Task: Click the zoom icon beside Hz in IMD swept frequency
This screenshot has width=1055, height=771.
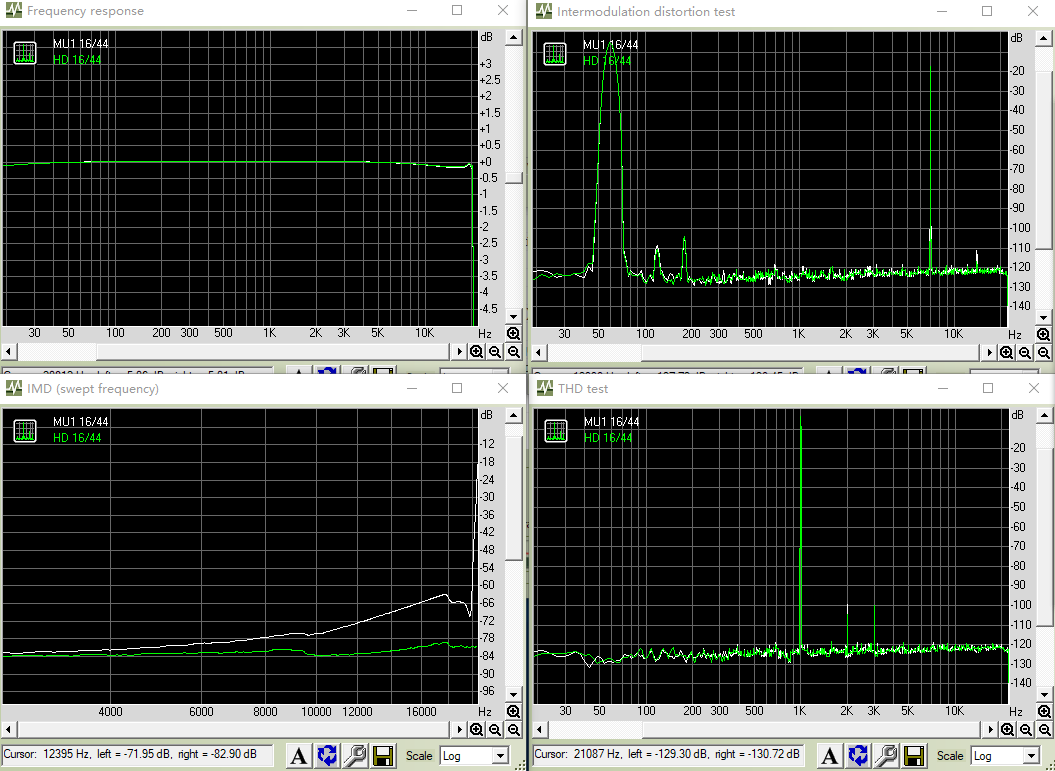Action: coord(513,710)
